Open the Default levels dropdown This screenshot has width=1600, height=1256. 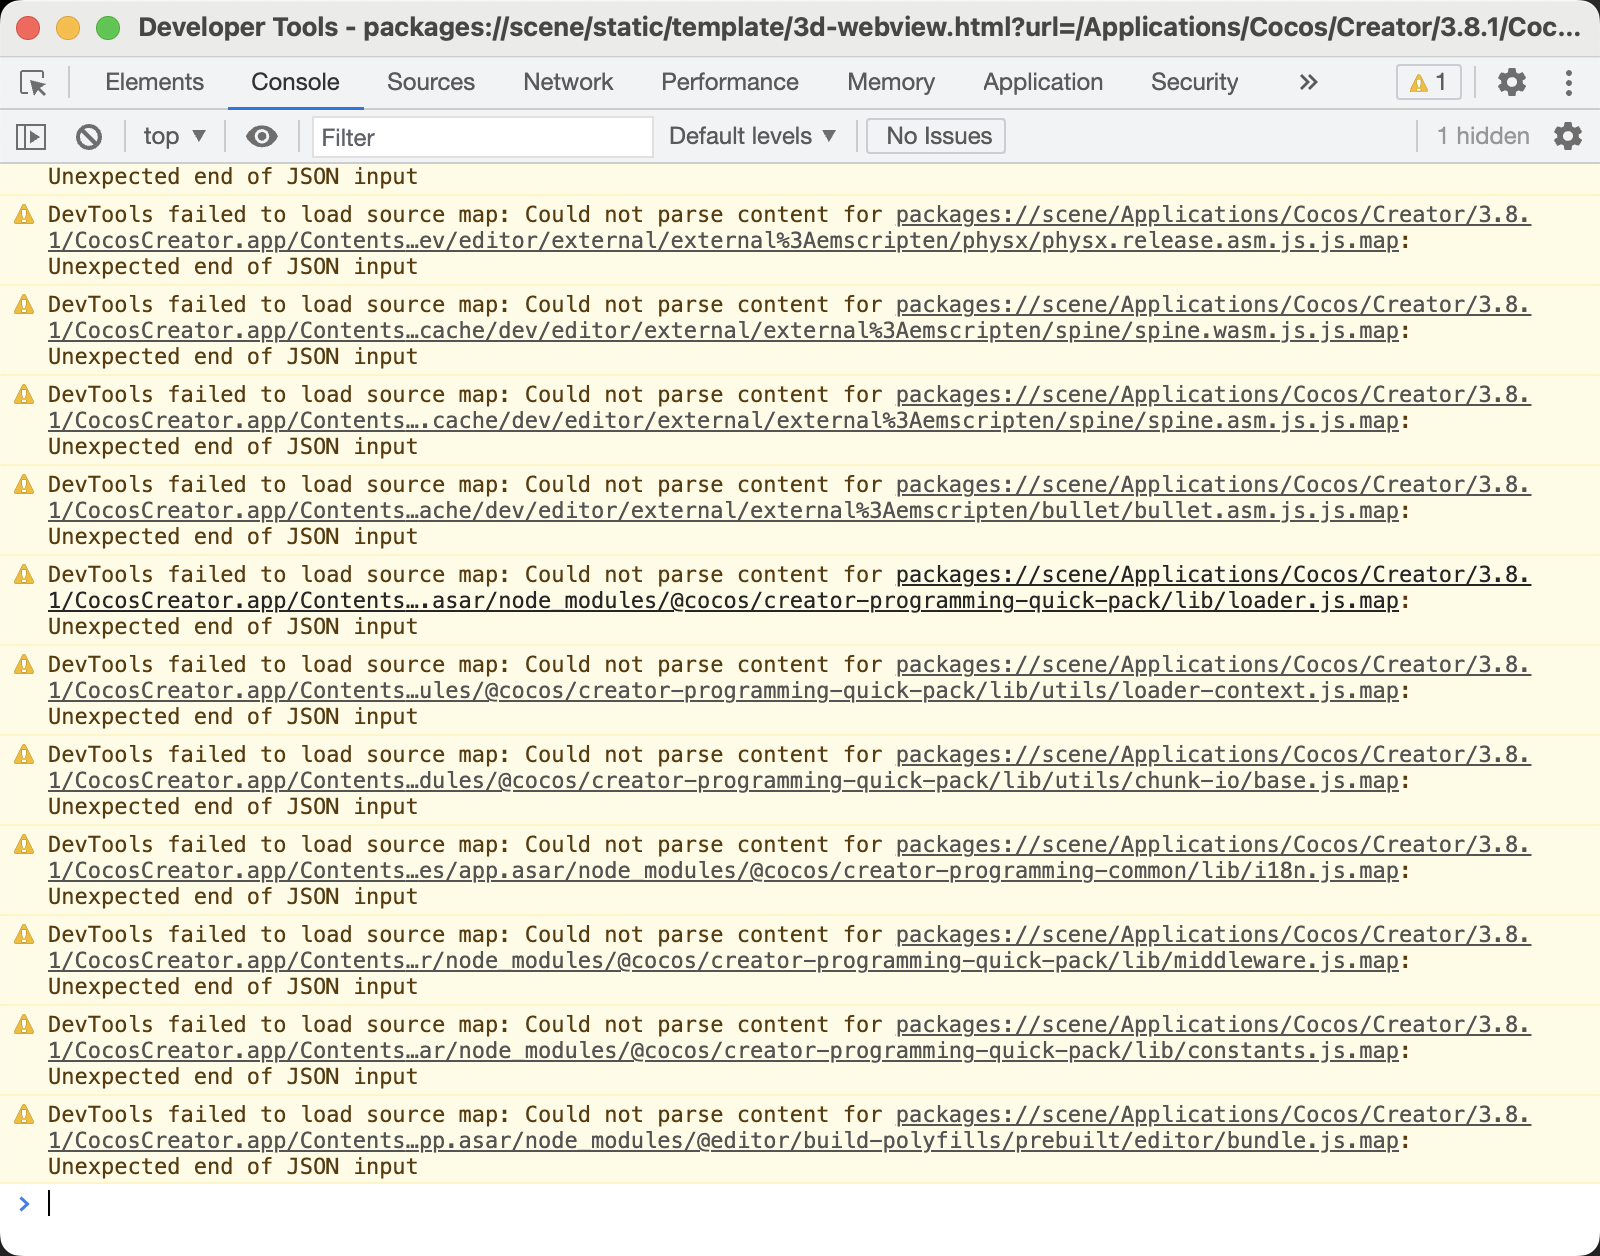[x=752, y=136]
